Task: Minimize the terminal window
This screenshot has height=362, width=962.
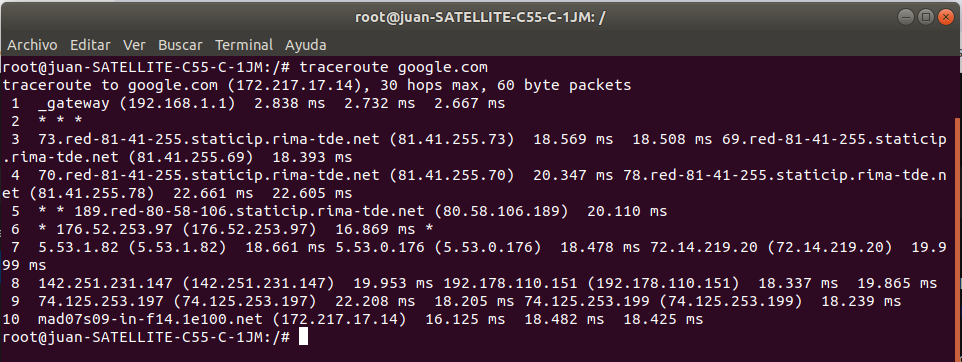Action: pyautogui.click(x=907, y=17)
